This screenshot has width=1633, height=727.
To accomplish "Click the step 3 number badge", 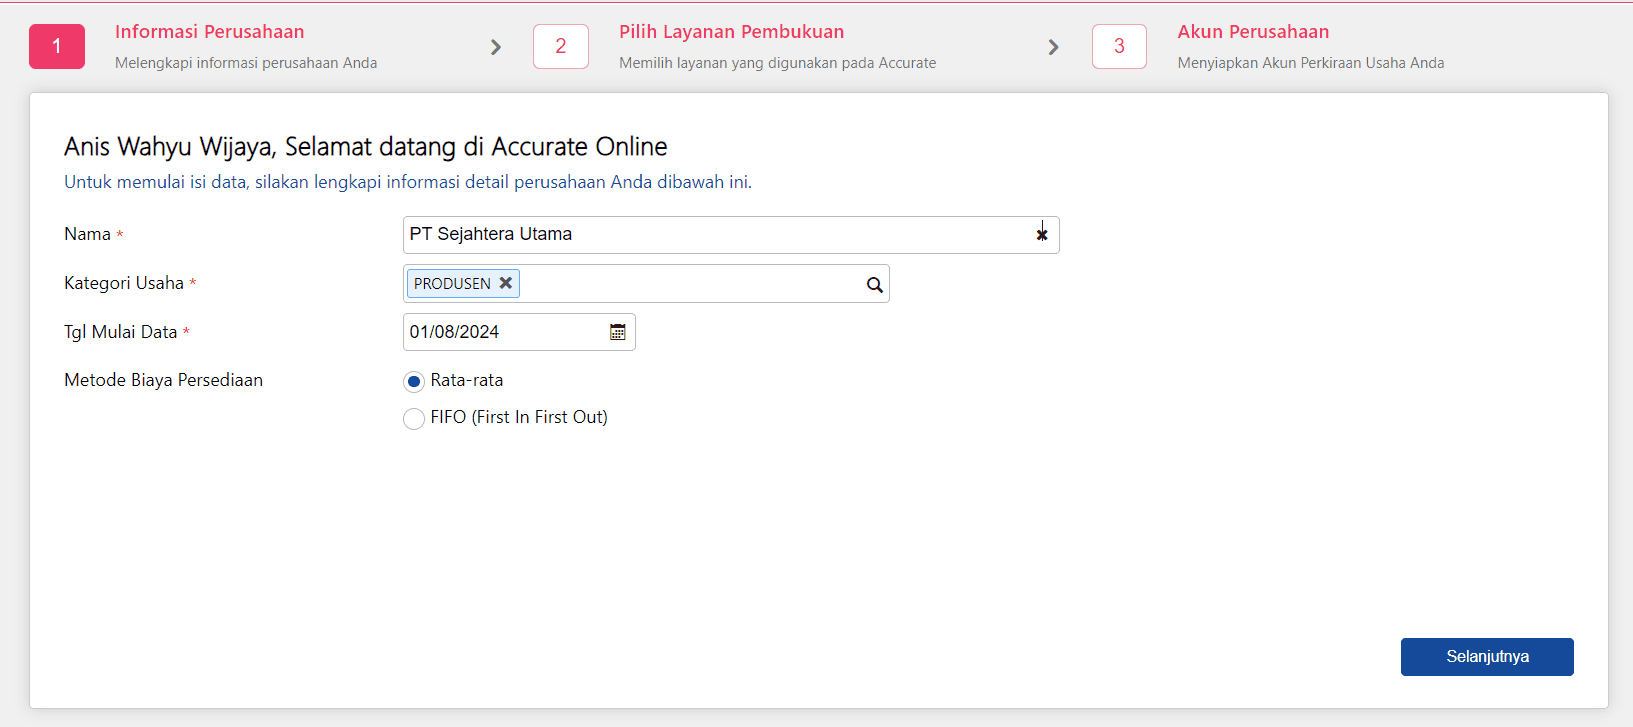I will coord(1119,47).
